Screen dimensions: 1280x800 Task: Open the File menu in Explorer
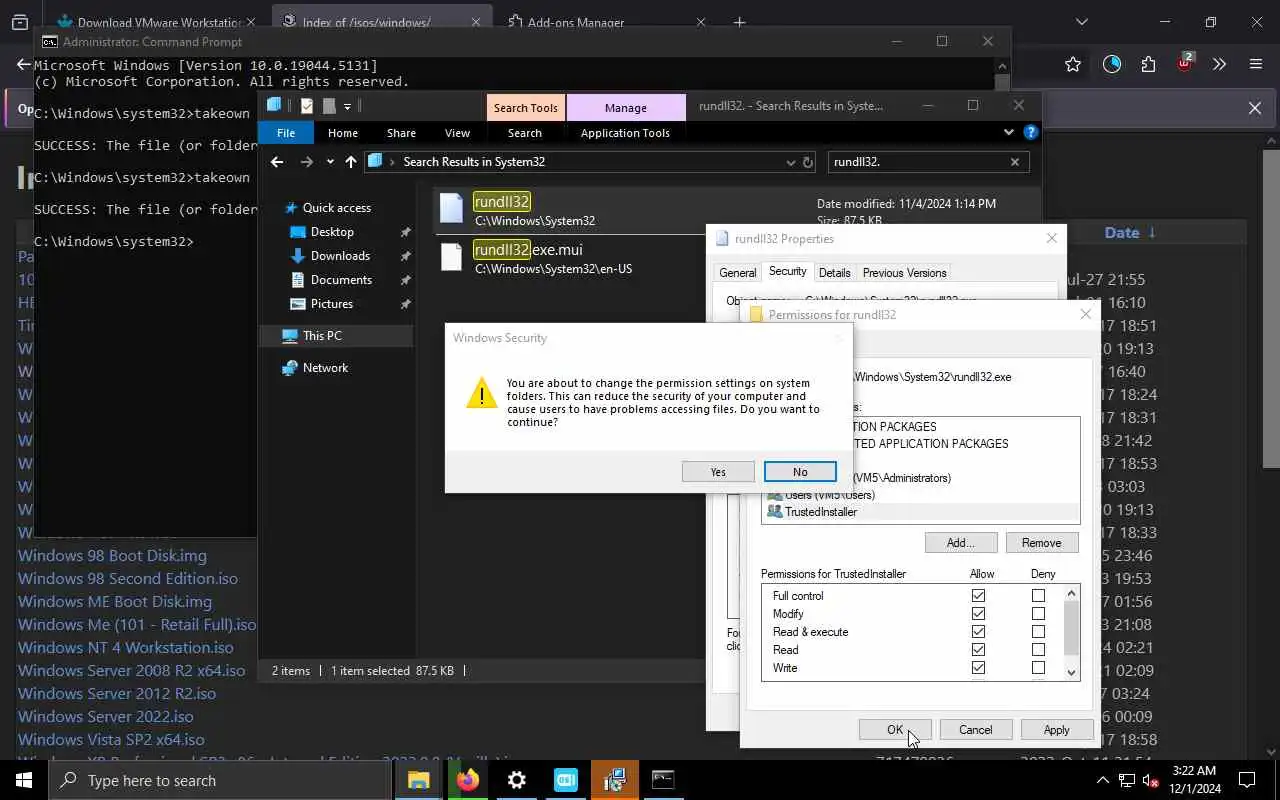pos(286,133)
